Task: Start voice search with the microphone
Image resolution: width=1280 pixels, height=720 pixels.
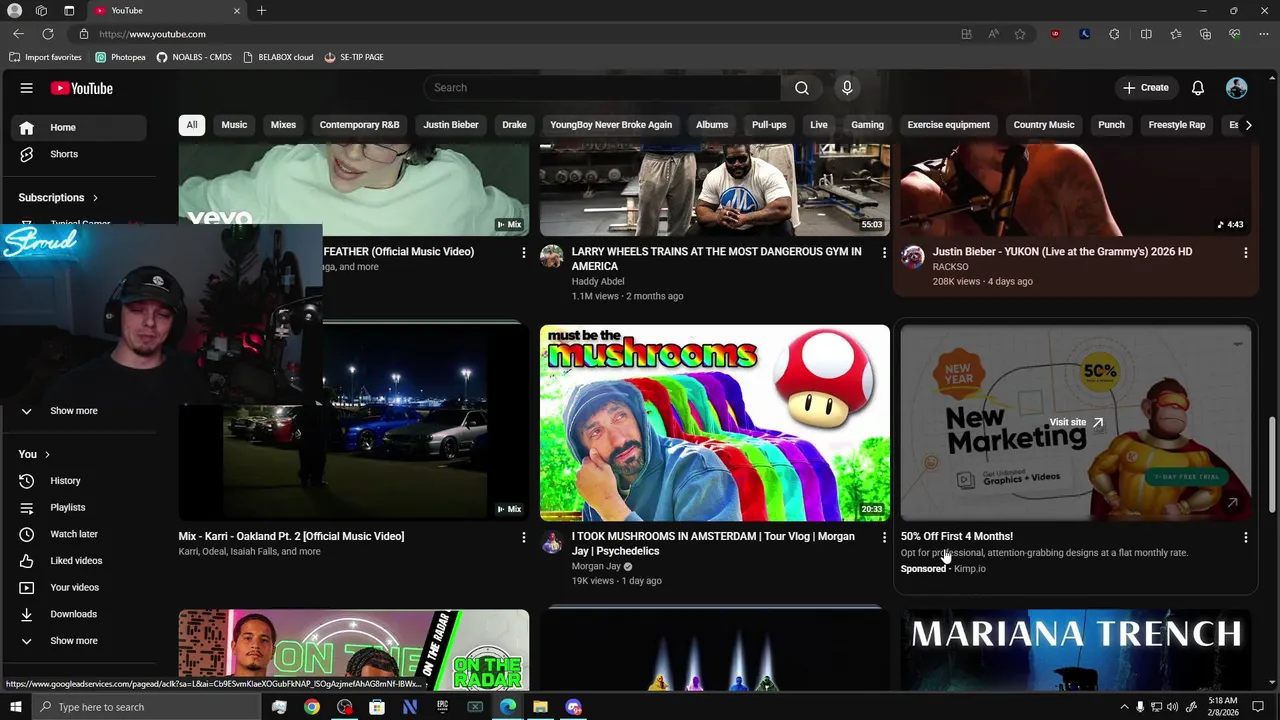Action: (x=847, y=88)
